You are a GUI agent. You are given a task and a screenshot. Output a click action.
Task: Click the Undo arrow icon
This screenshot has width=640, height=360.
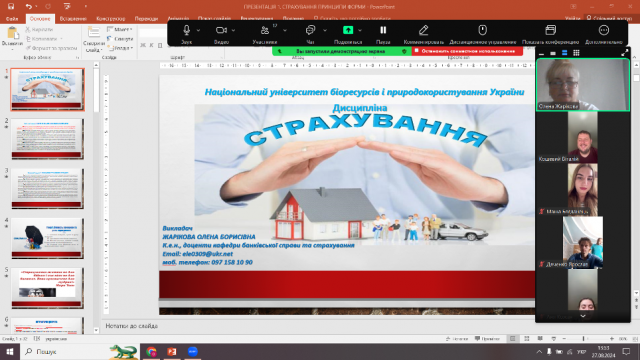pos(28,7)
